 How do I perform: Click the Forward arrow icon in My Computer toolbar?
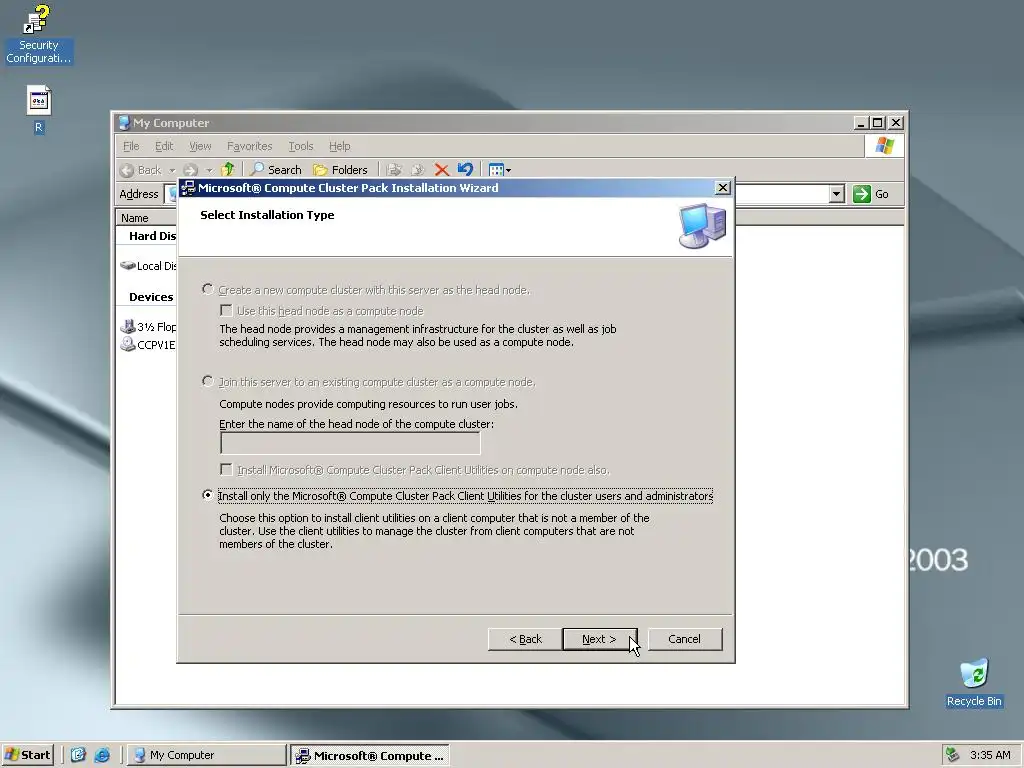point(190,170)
